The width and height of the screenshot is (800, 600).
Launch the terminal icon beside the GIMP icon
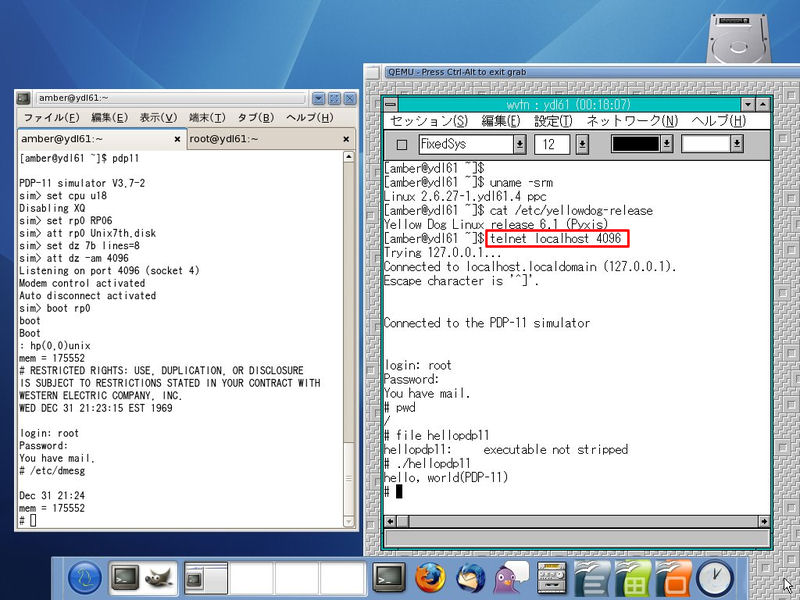[124, 578]
